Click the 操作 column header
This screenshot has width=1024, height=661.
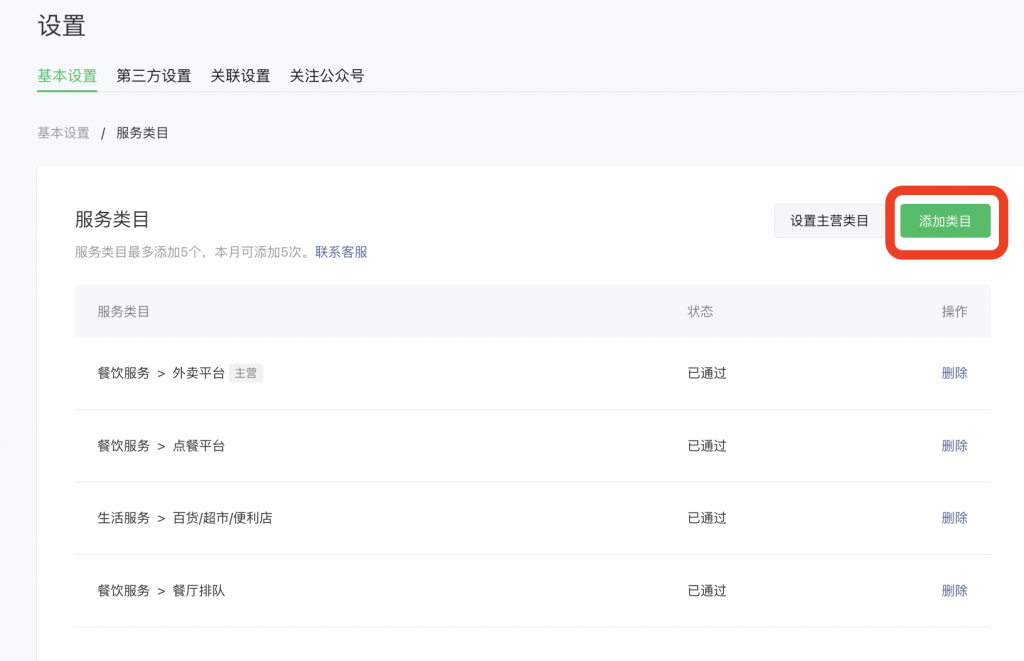(954, 311)
